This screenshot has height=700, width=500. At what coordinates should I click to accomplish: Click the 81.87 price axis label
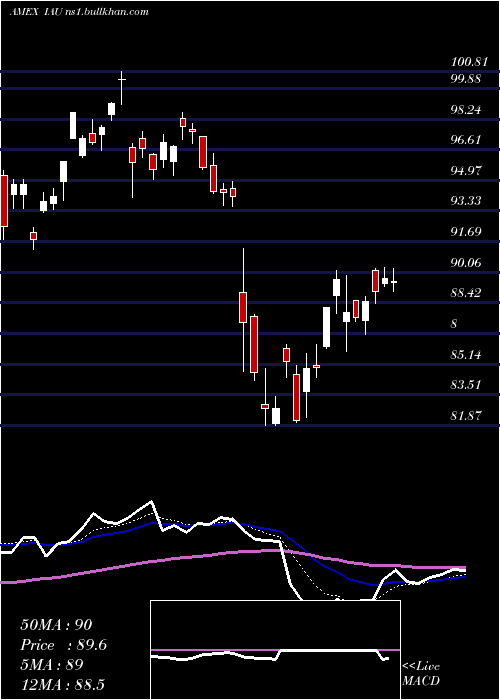pyautogui.click(x=465, y=416)
